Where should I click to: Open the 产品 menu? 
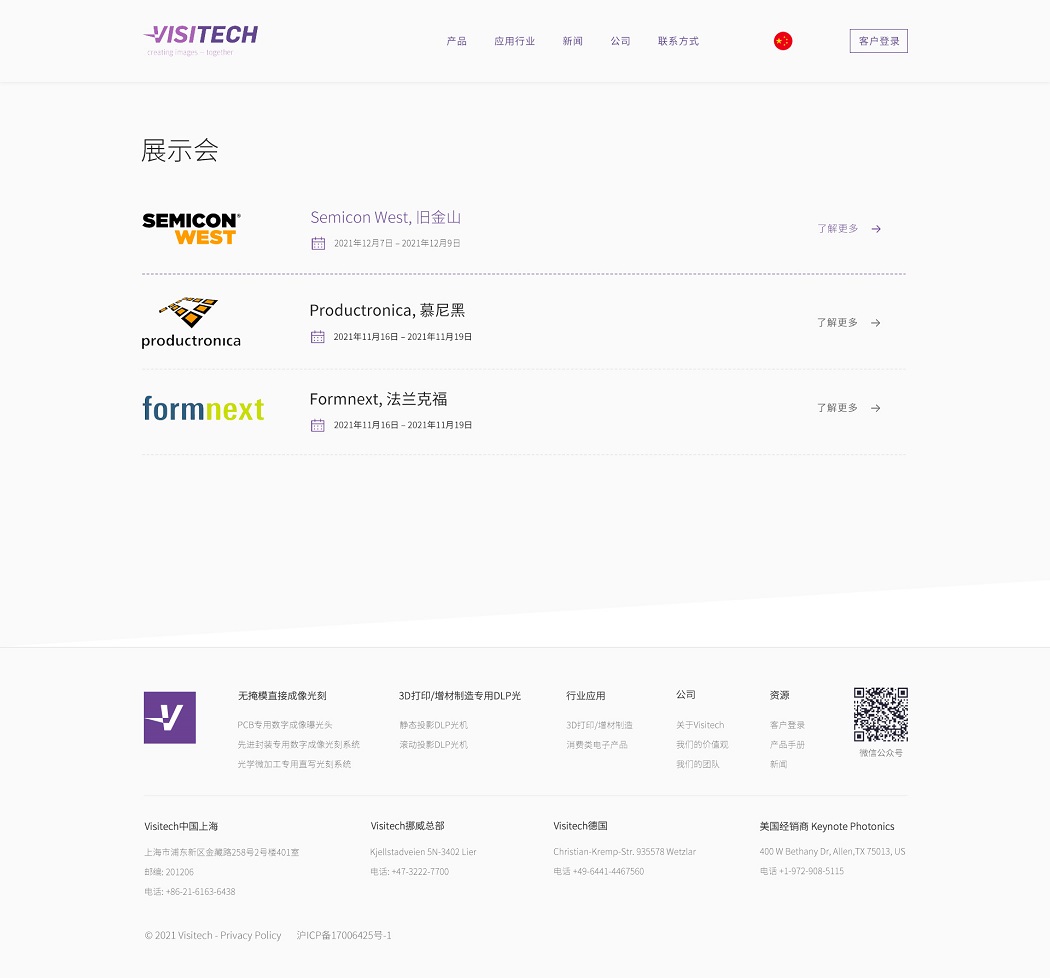pyautogui.click(x=457, y=42)
